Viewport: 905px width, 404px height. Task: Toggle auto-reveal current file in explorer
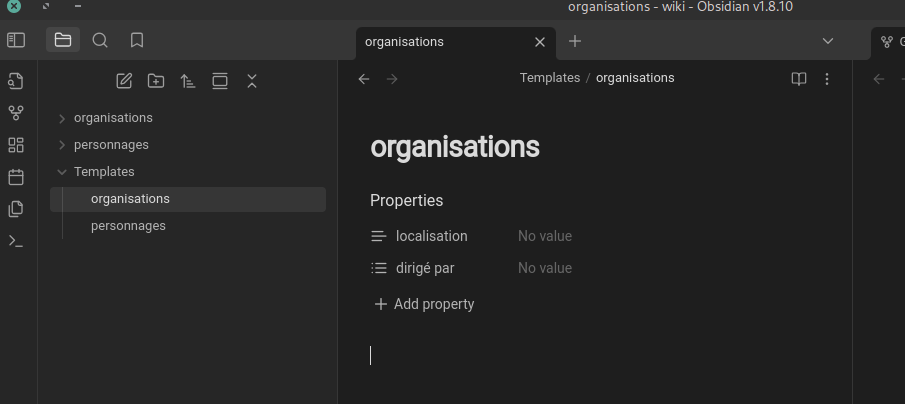tap(220, 81)
